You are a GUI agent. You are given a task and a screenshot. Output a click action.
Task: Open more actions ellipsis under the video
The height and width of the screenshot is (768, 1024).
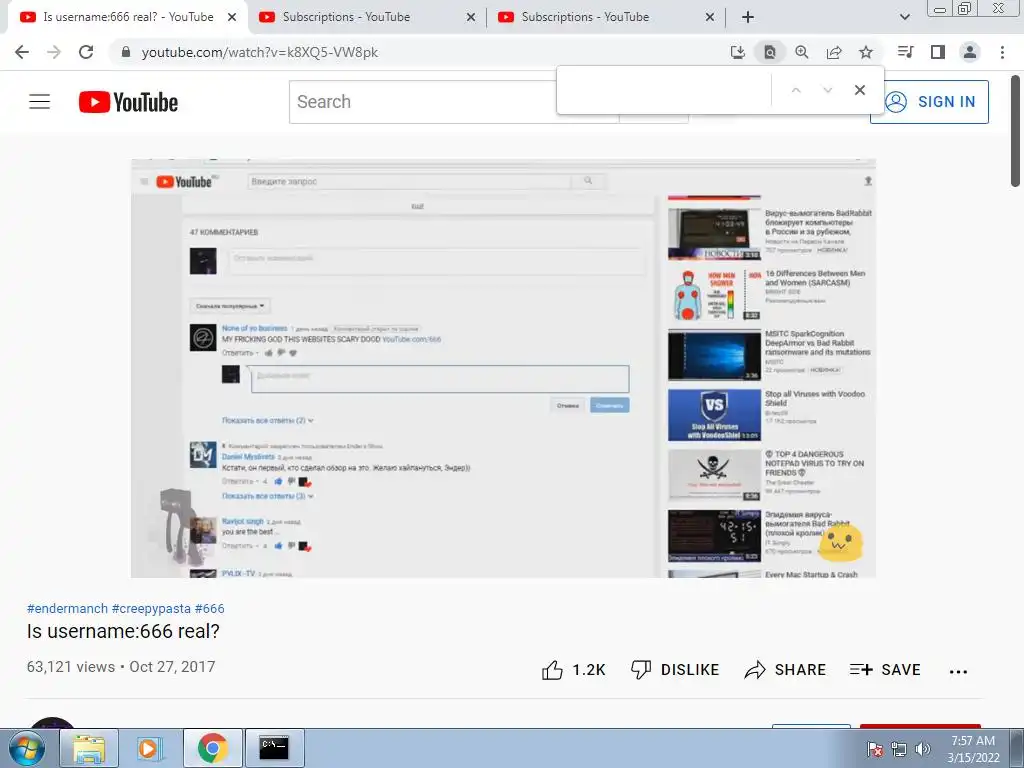click(x=958, y=671)
